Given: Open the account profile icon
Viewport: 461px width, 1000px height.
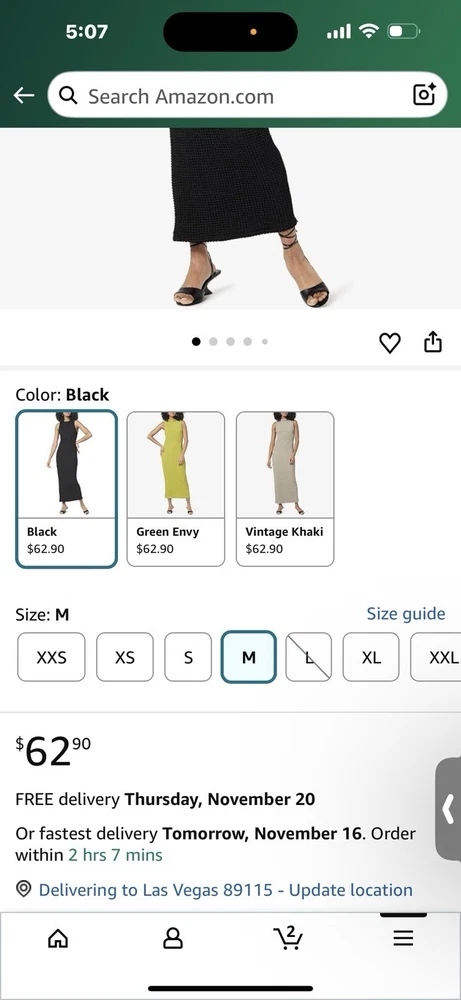Looking at the screenshot, I should [x=173, y=938].
